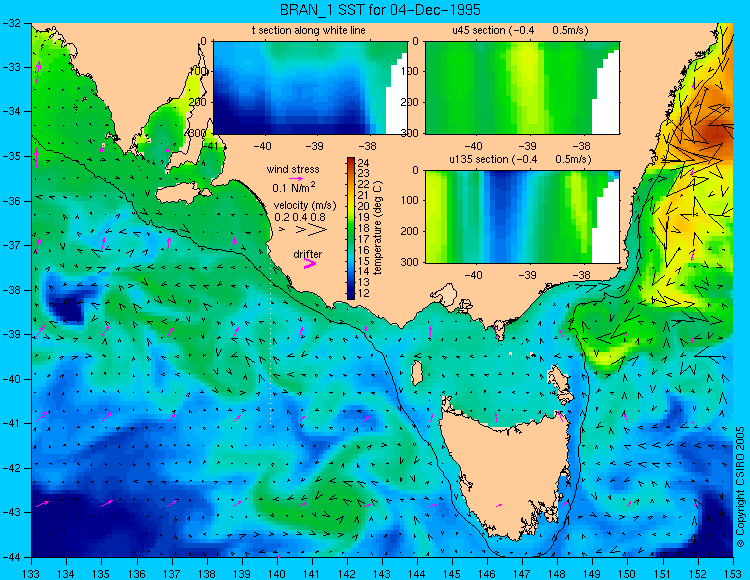Click the longitude label 133 on x-axis
This screenshot has width=750, height=580.
32,574
